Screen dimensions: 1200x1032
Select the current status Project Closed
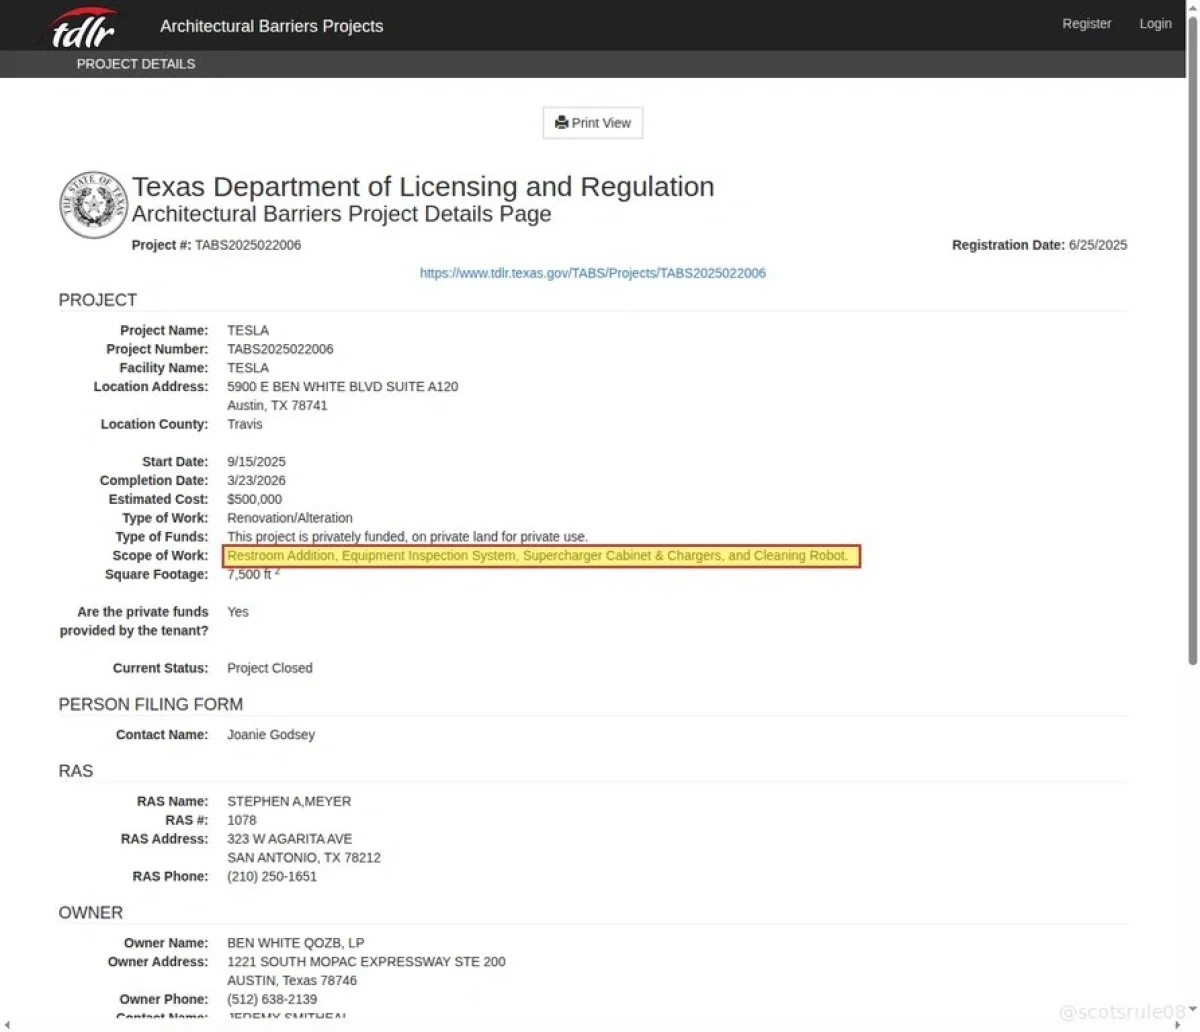pyautogui.click(x=270, y=668)
